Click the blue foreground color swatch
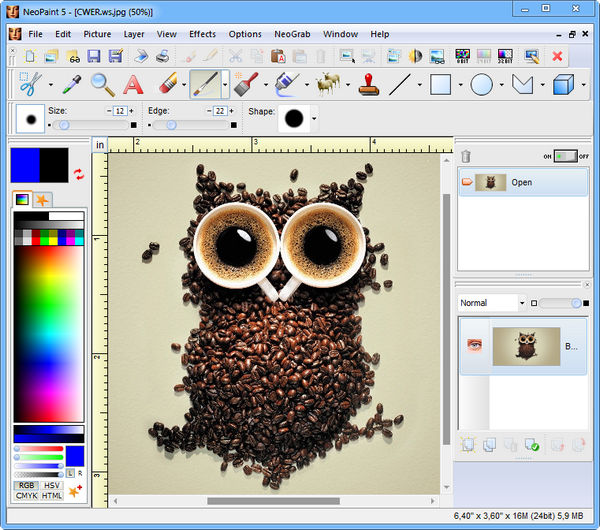Image resolution: width=600 pixels, height=530 pixels. coord(24,164)
